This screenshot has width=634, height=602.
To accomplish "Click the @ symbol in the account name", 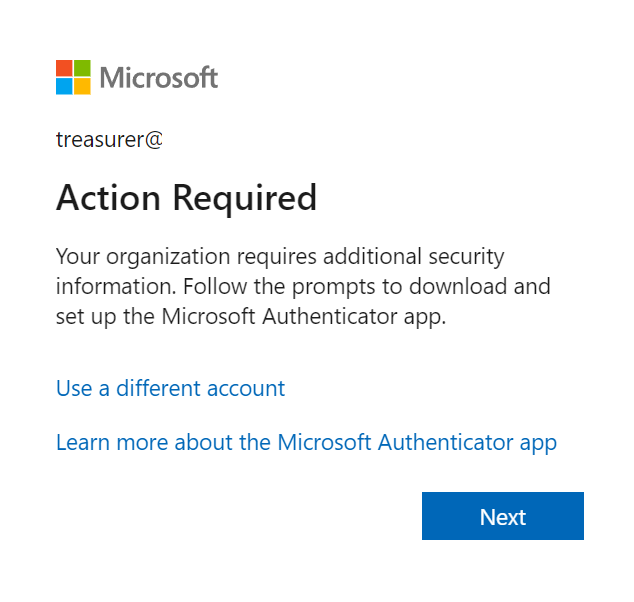I will coord(154,140).
